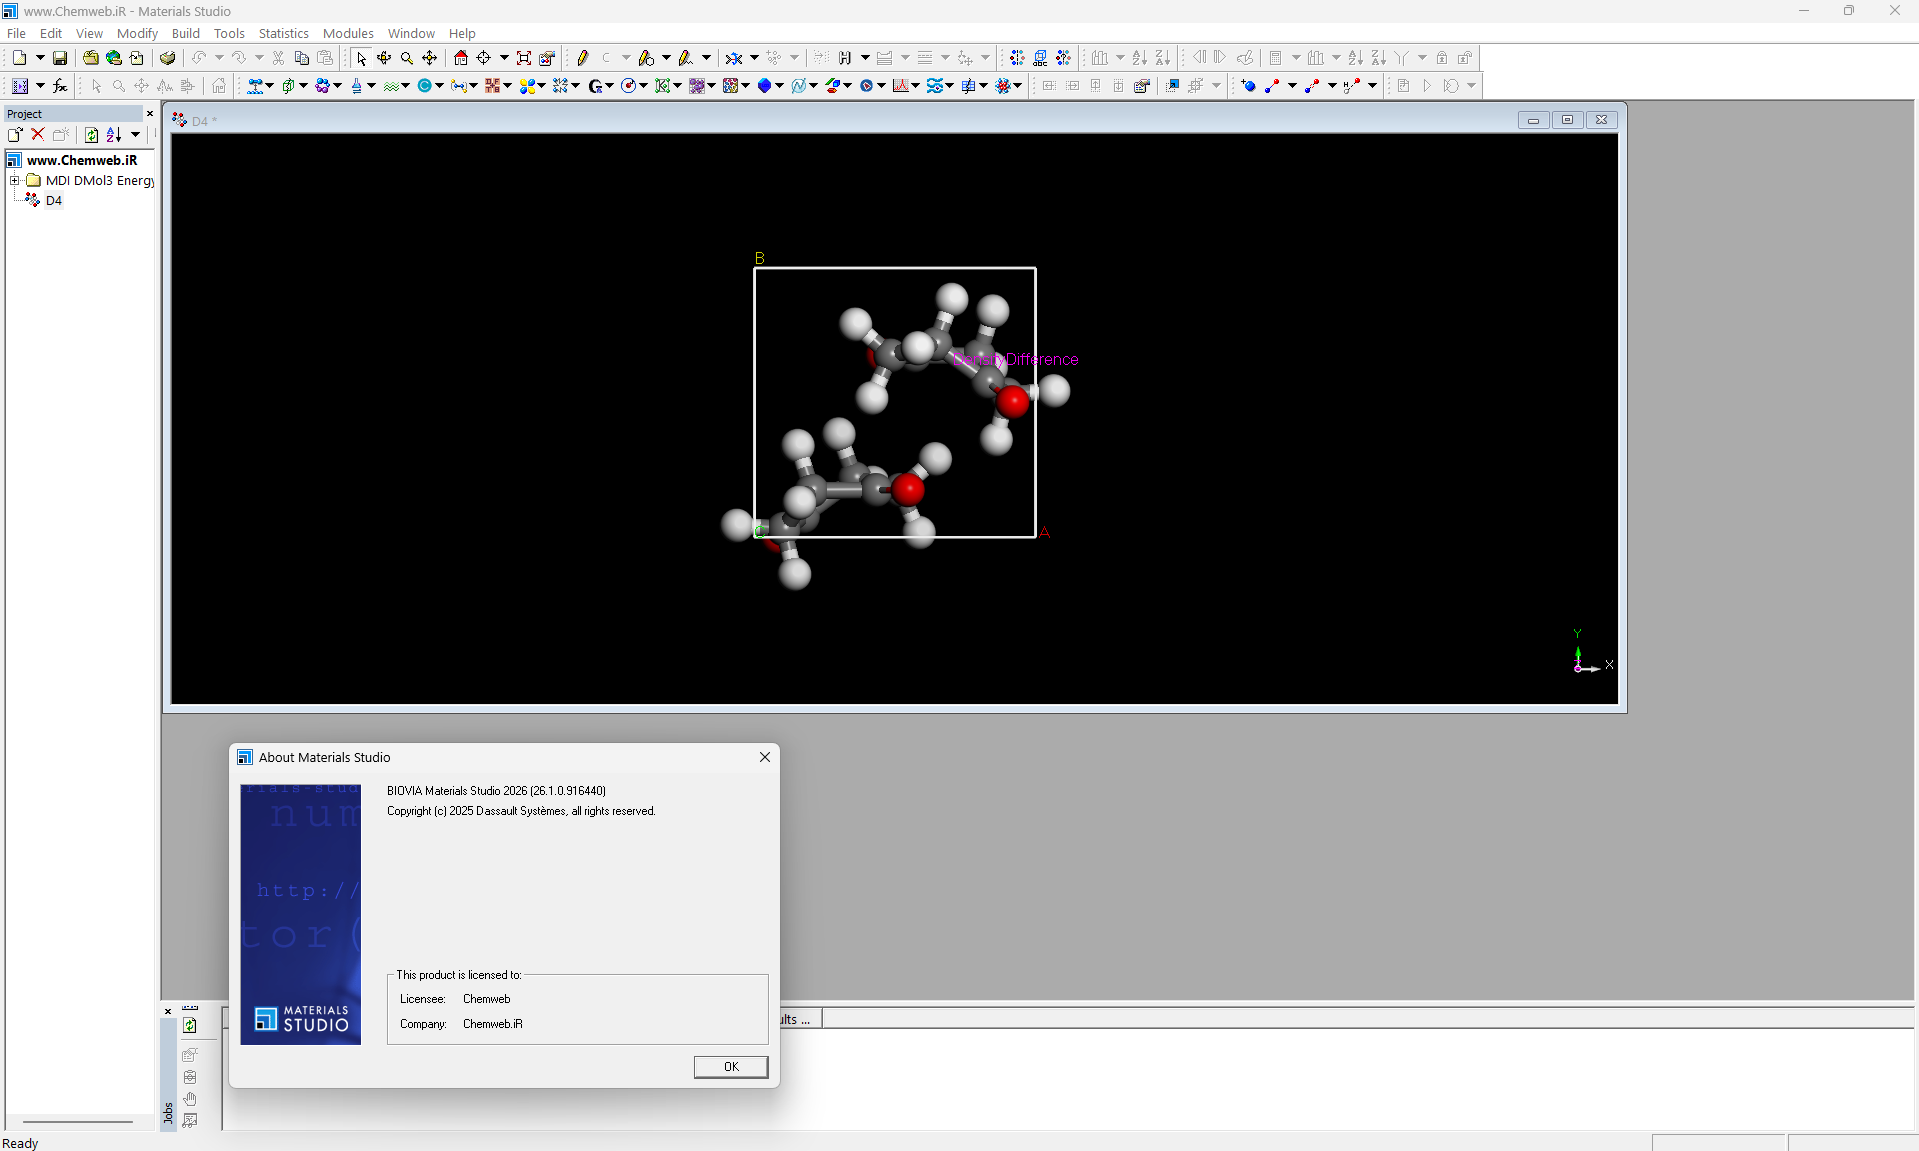The height and width of the screenshot is (1151, 1919).
Task: Open the File menu
Action: click(17, 33)
